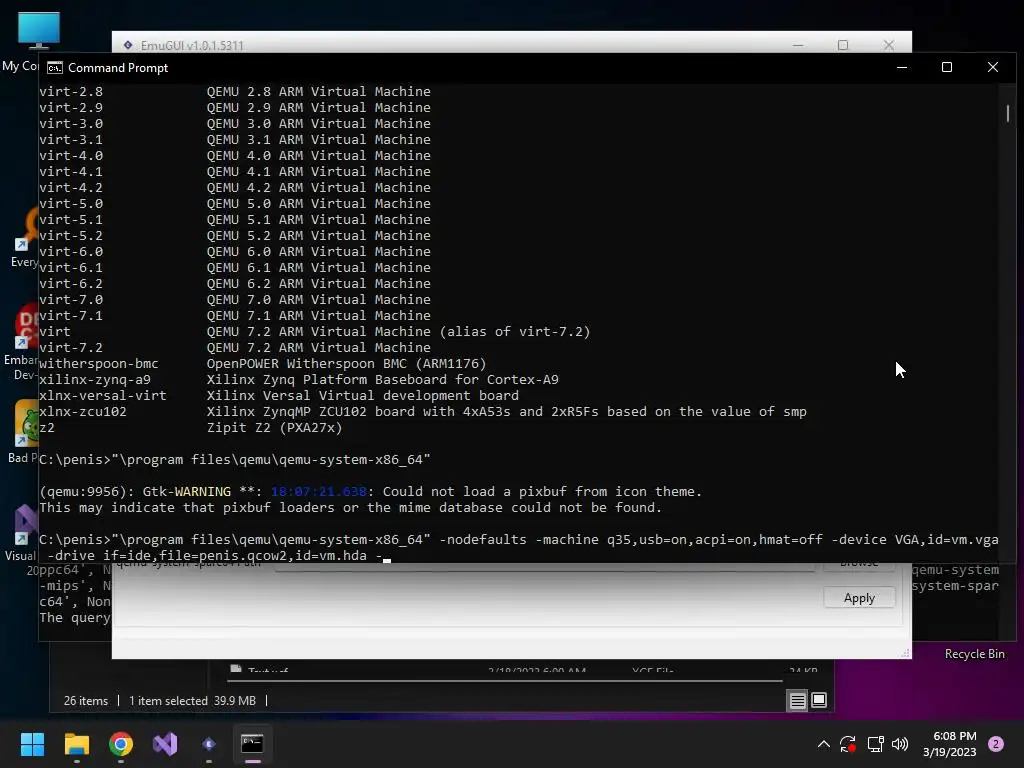
Task: Open the notification center badge
Action: 996,744
